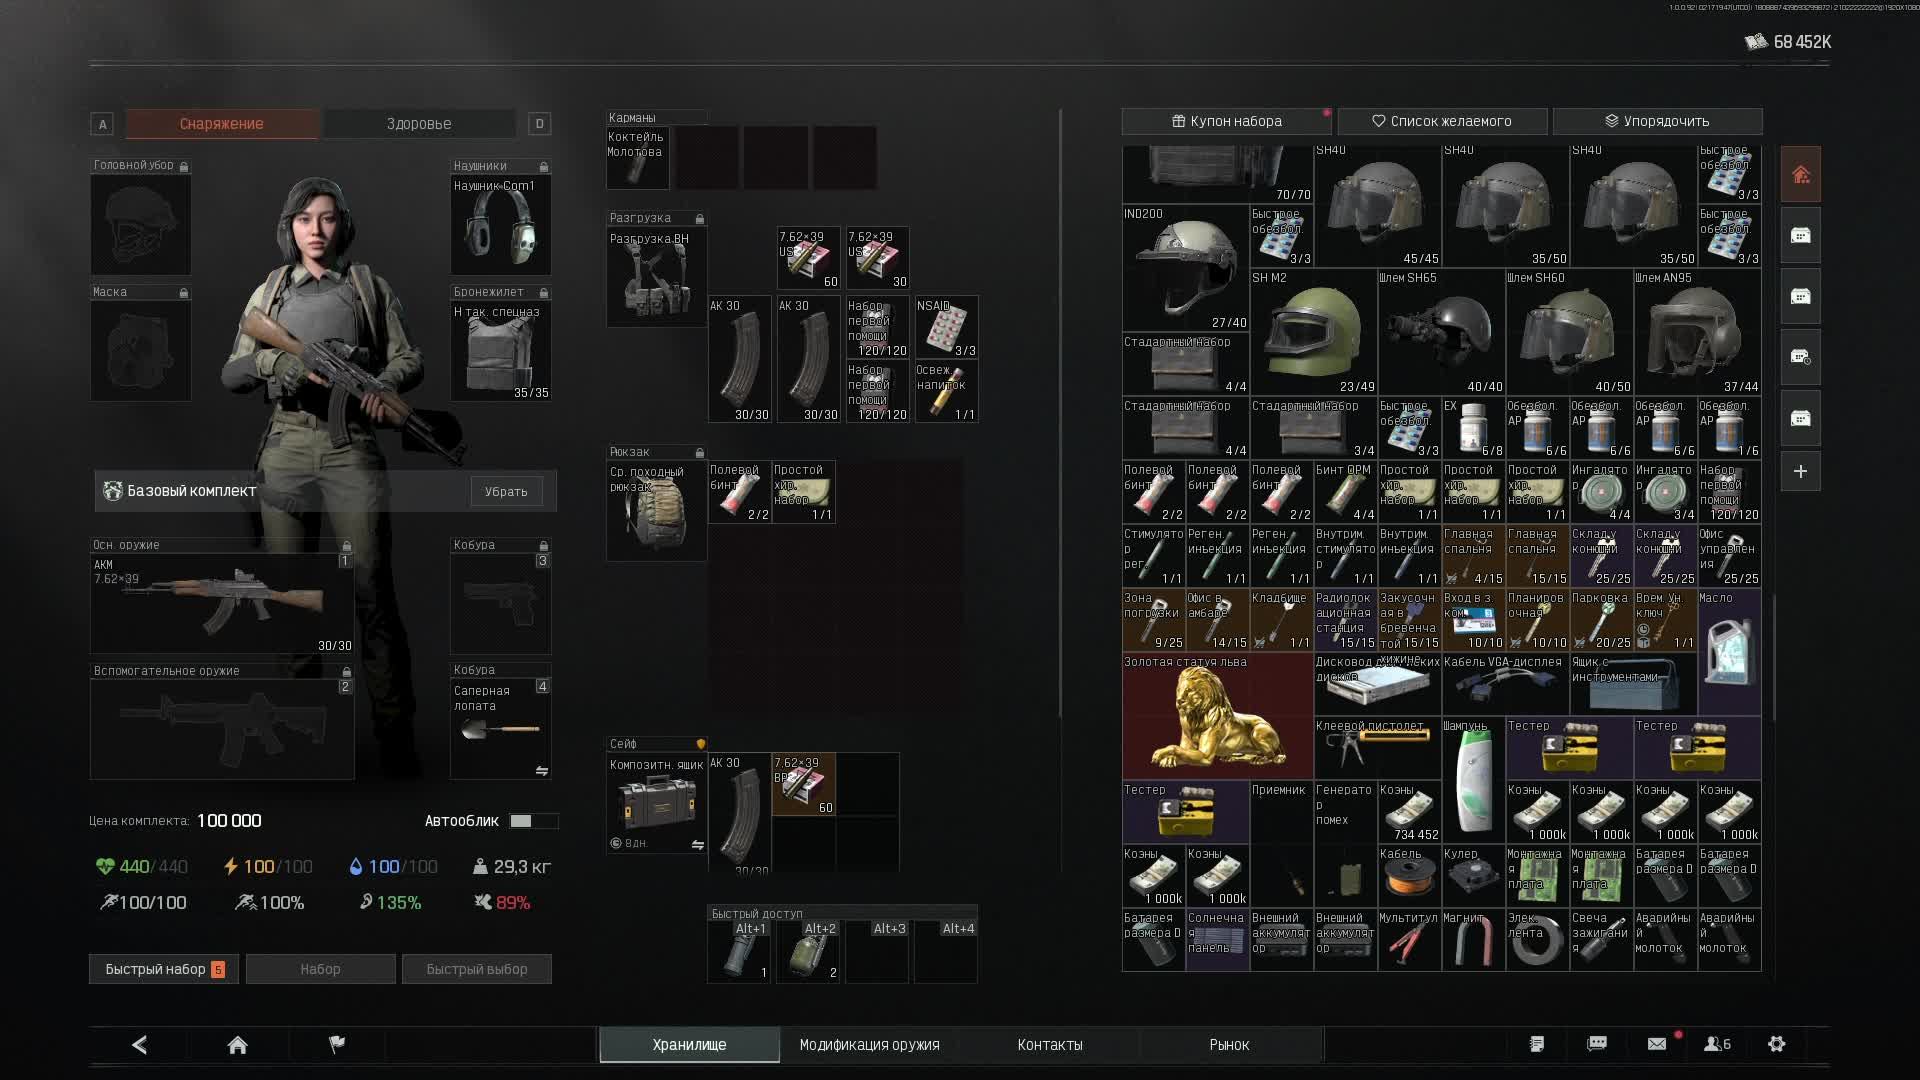
Task: Click the Упорядочить button
Action: pos(1657,121)
